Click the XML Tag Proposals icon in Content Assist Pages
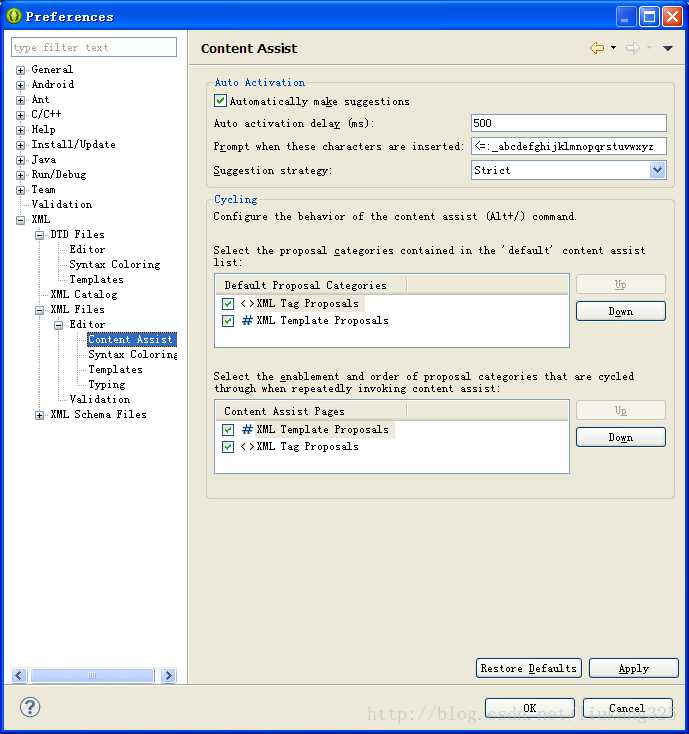The height and width of the screenshot is (734, 689). click(x=247, y=447)
